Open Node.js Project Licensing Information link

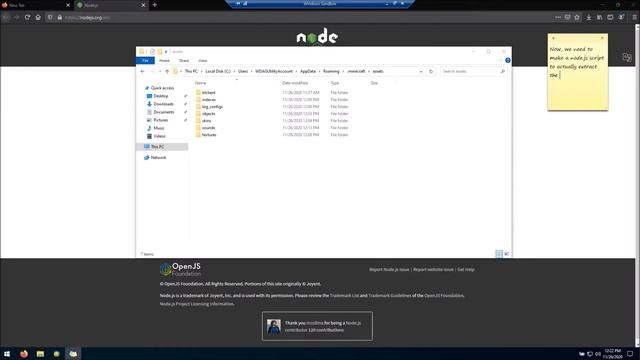(197, 304)
